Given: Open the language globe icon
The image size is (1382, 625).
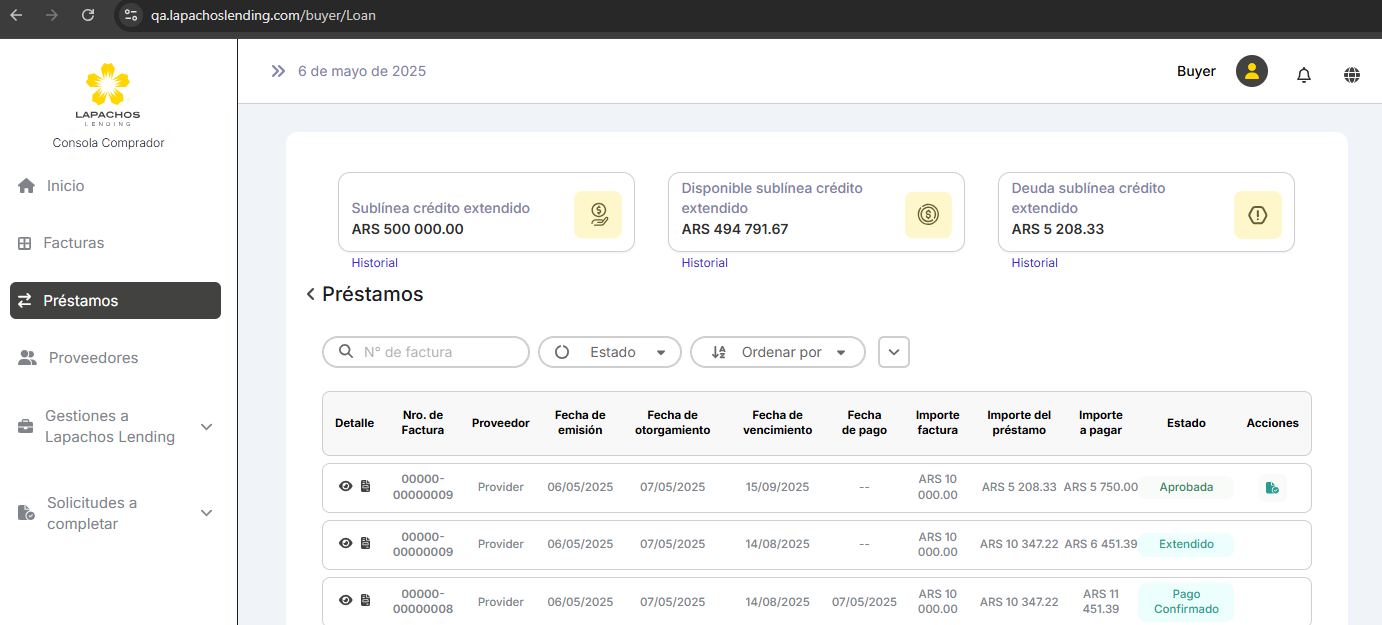Looking at the screenshot, I should click(1351, 75).
